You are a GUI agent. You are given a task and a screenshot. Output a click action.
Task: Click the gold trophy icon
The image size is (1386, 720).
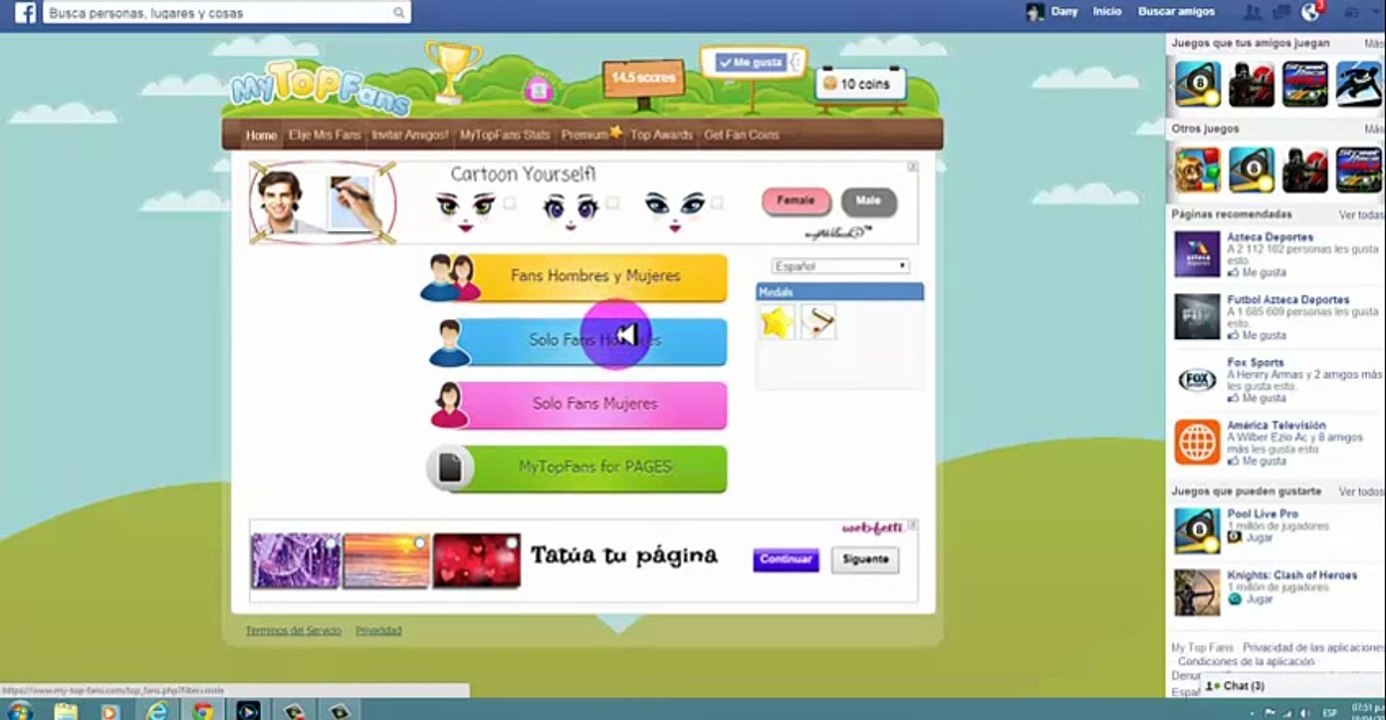tap(453, 70)
